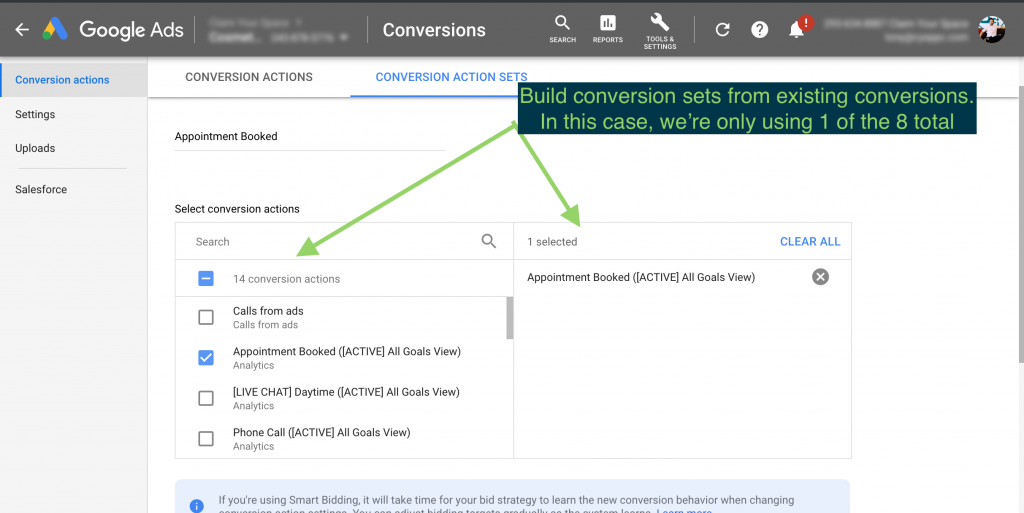
Task: Check the Calls from ads checkbox
Action: click(206, 317)
